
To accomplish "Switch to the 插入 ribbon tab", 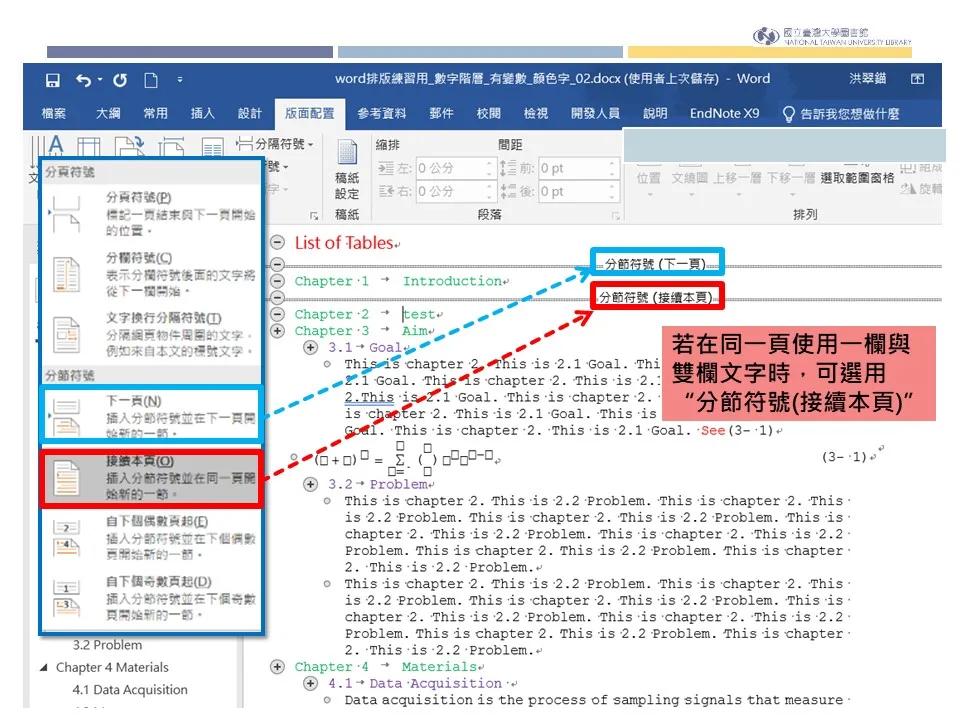I will pos(200,113).
